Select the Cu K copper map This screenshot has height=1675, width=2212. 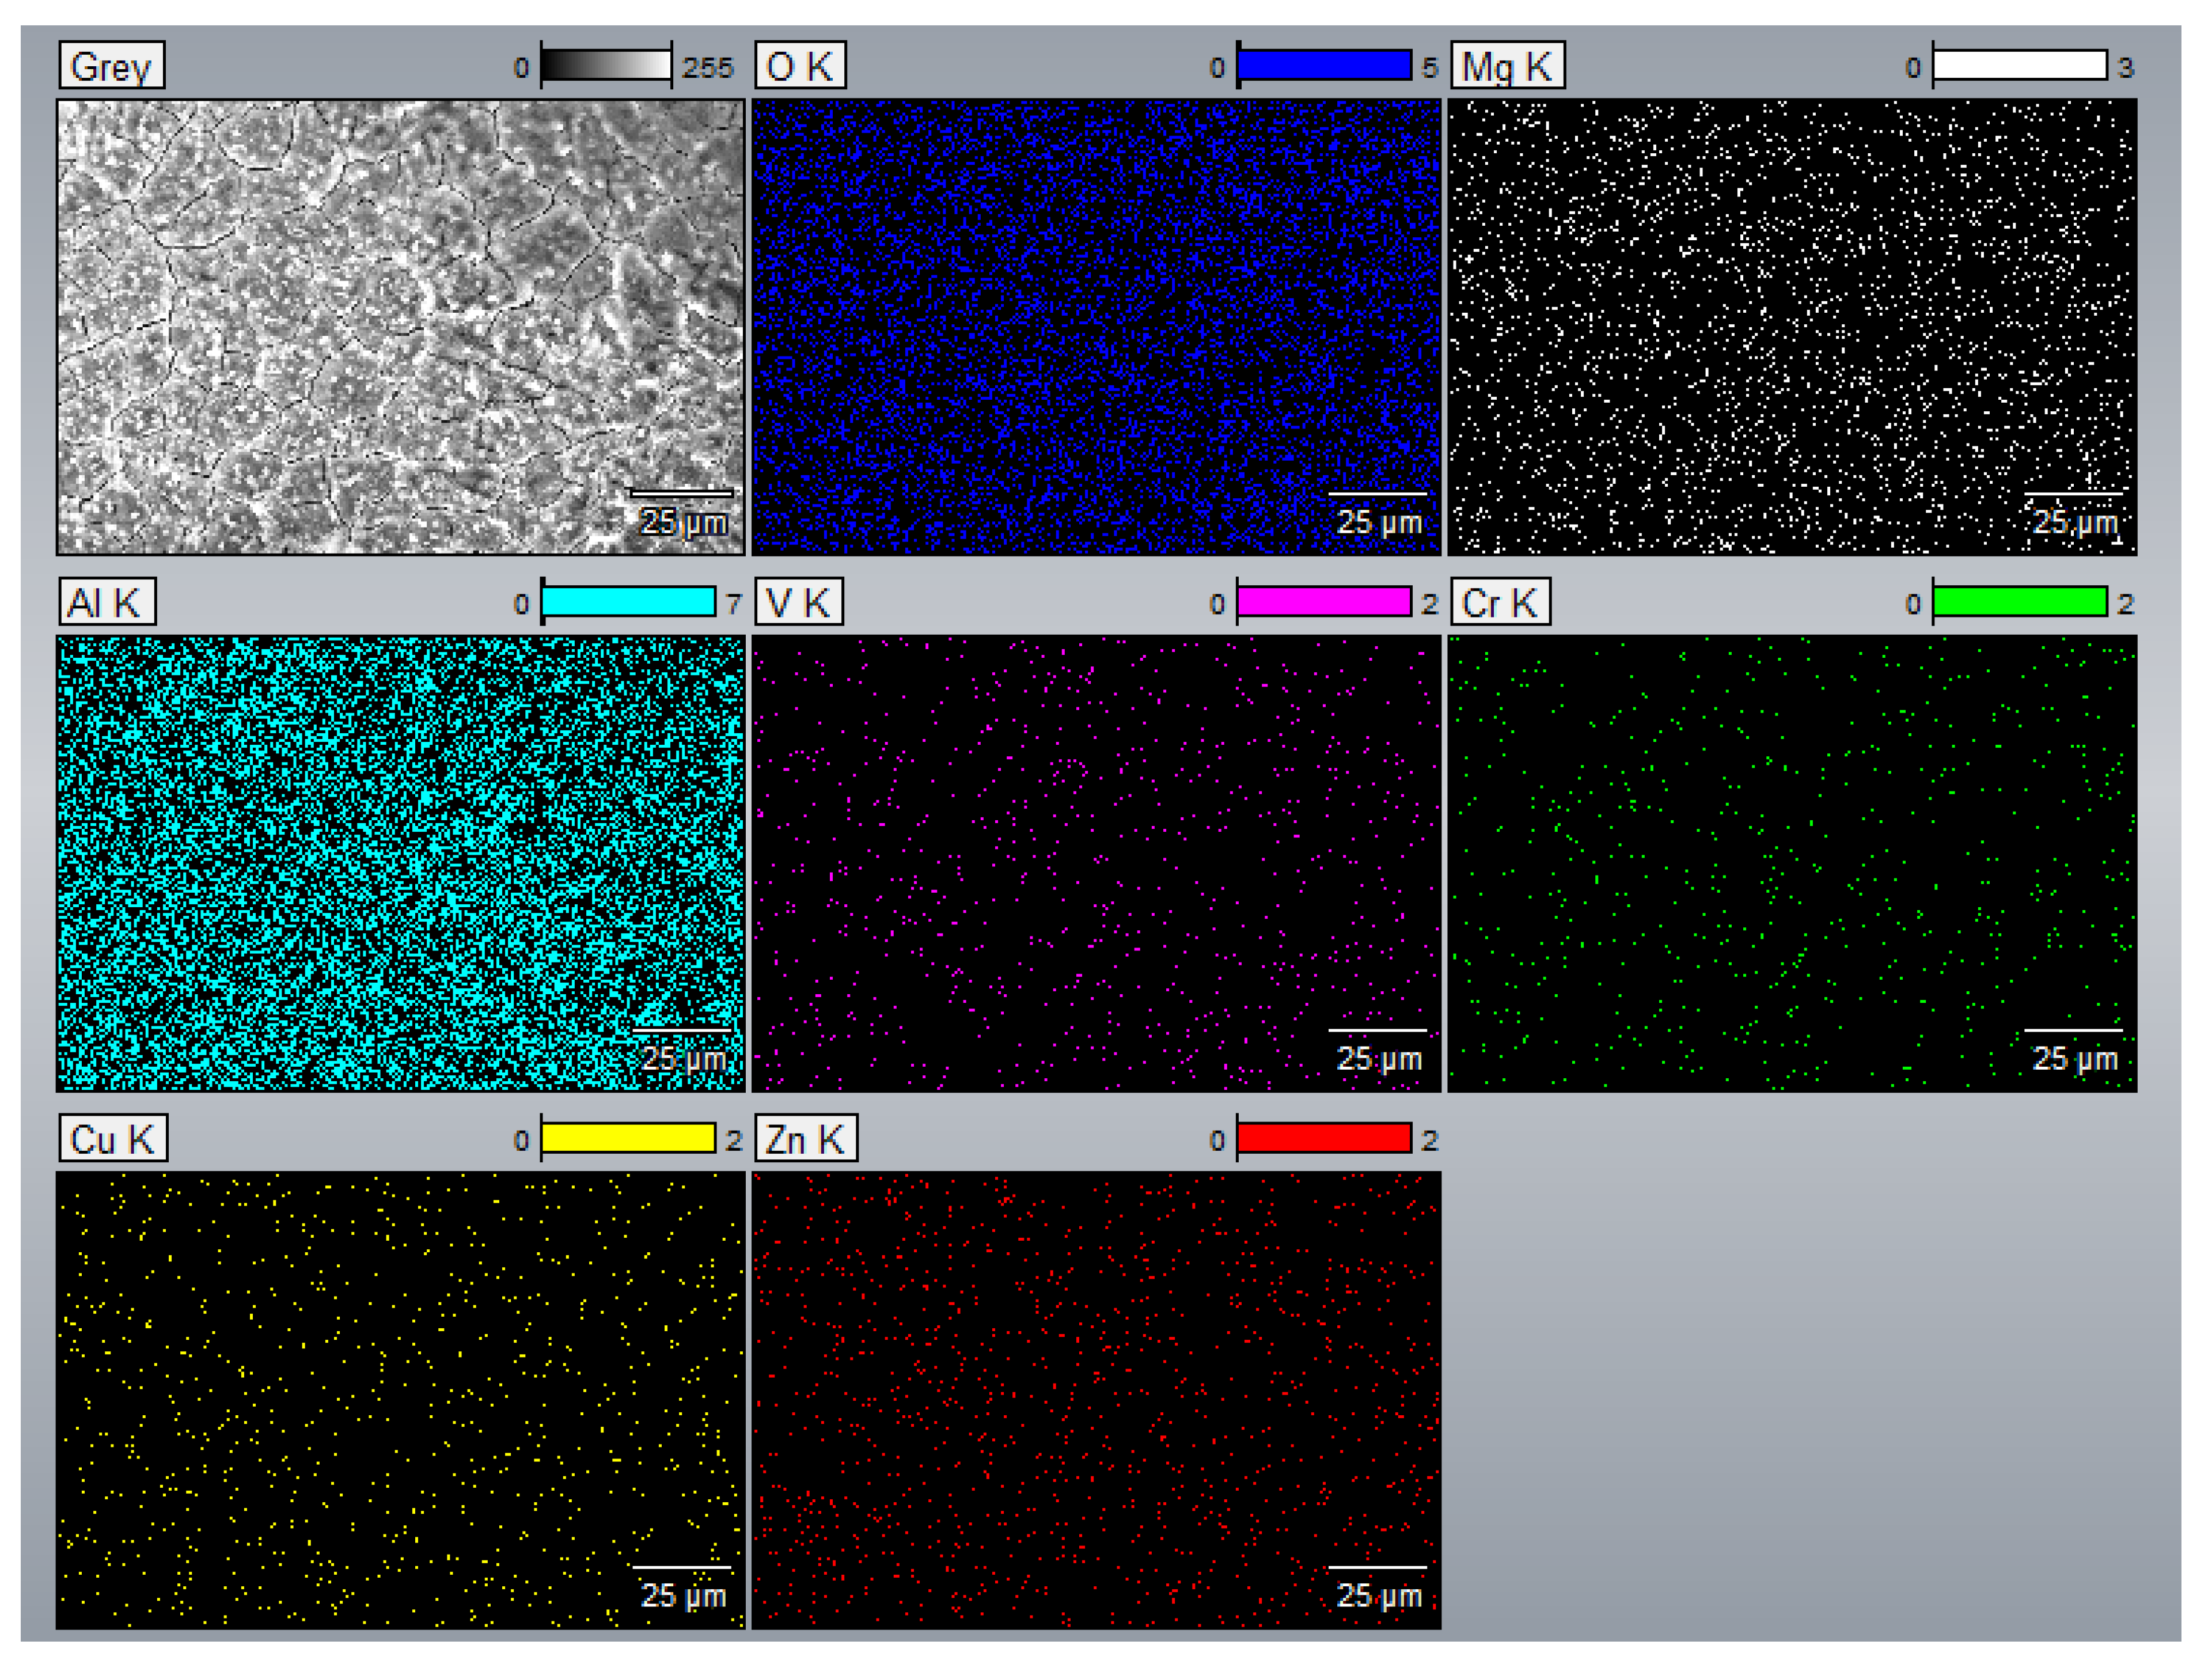[400, 1400]
